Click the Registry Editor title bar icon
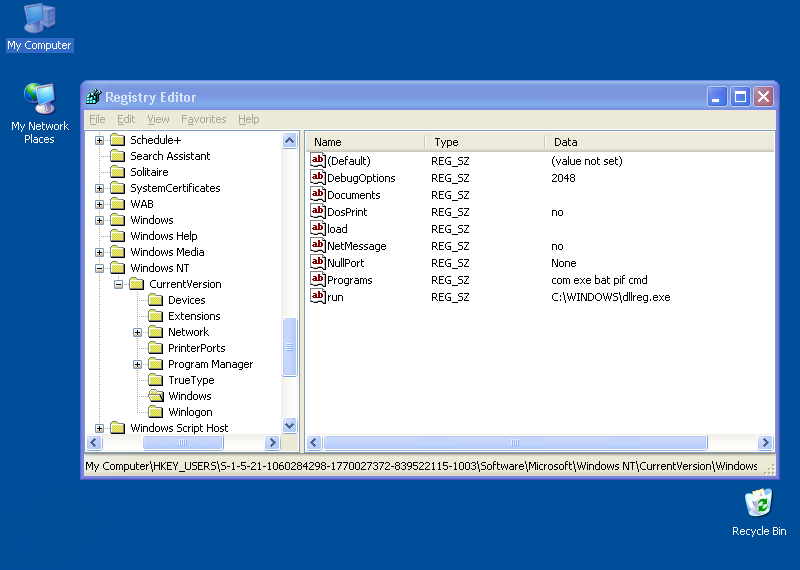The width and height of the screenshot is (800, 570). point(94,96)
